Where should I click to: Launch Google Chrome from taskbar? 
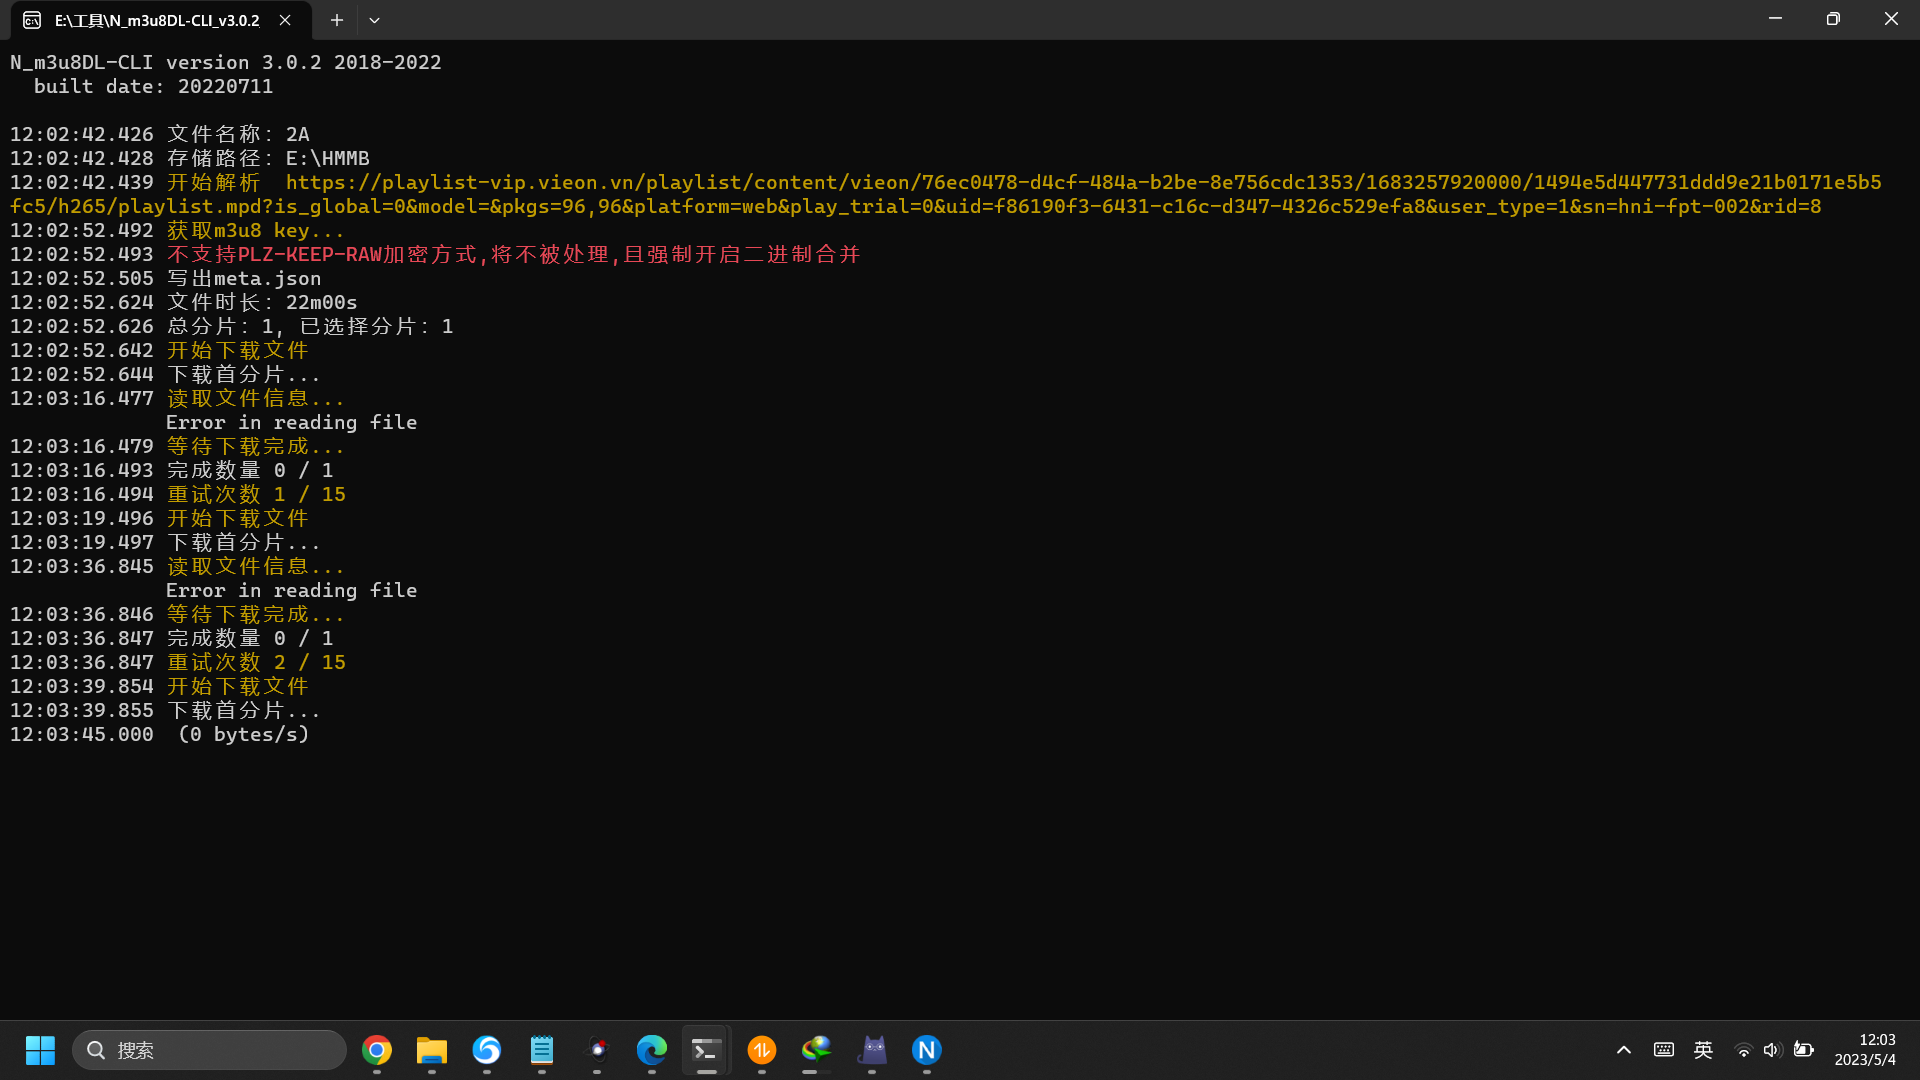click(377, 1050)
